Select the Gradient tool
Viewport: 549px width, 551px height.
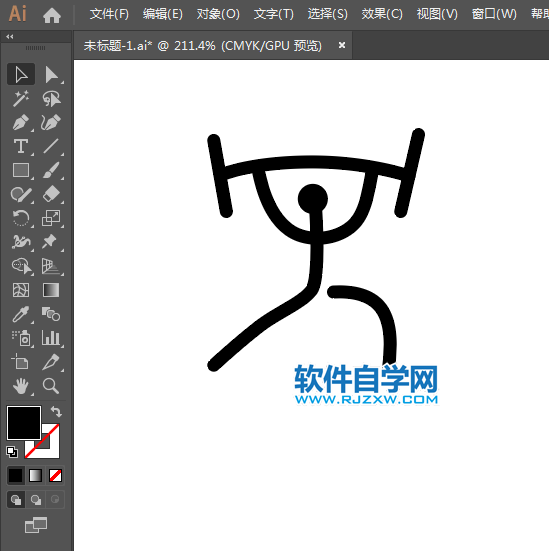tap(51, 290)
